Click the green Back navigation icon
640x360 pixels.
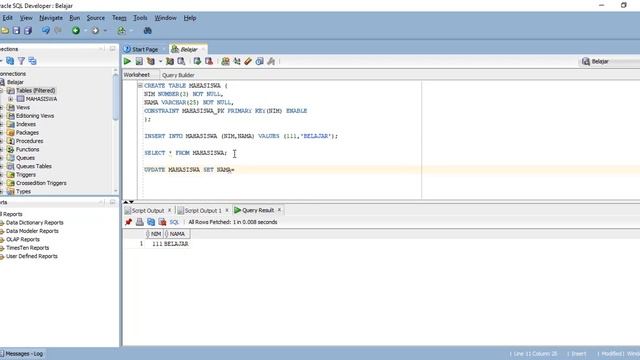click(x=76, y=31)
